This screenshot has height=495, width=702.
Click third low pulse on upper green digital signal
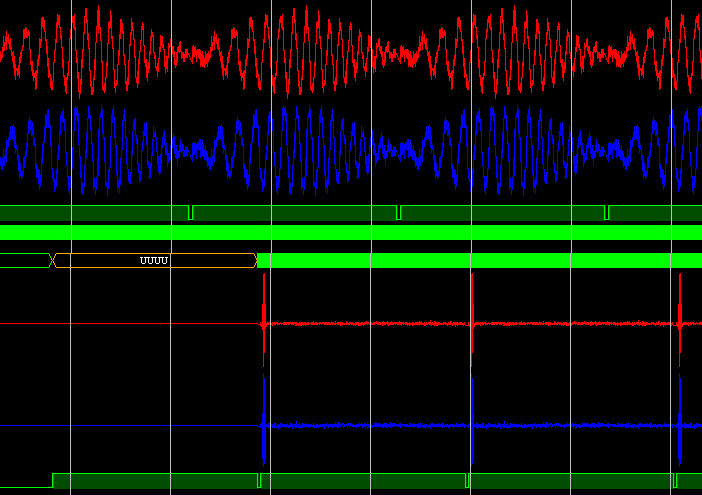607,213
